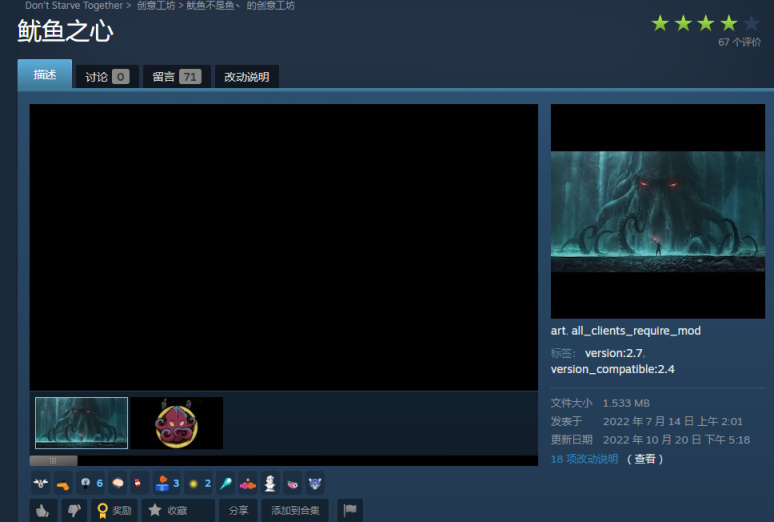Screen dimensions: 774x522
Task: Click the blue tiger face award icon
Action: click(314, 483)
